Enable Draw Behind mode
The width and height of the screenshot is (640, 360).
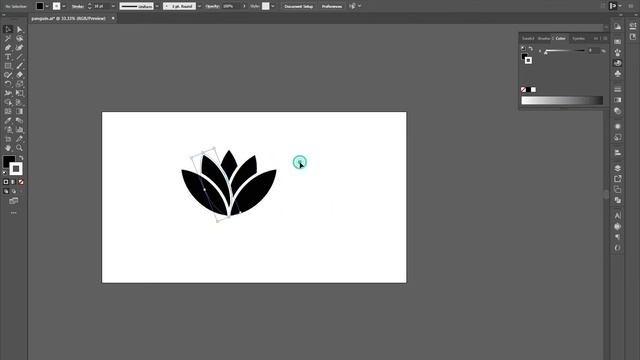pos(13,191)
